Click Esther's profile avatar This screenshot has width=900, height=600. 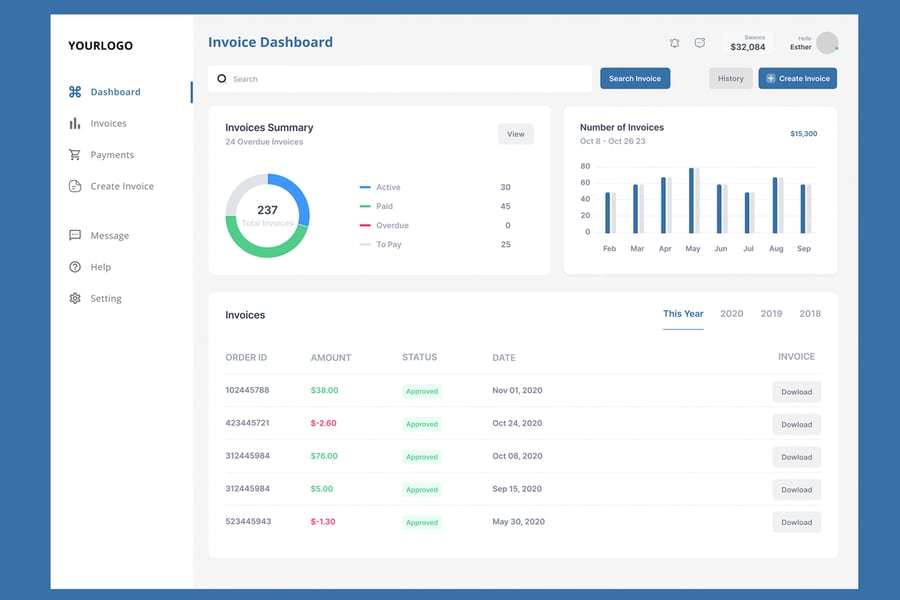tap(827, 43)
